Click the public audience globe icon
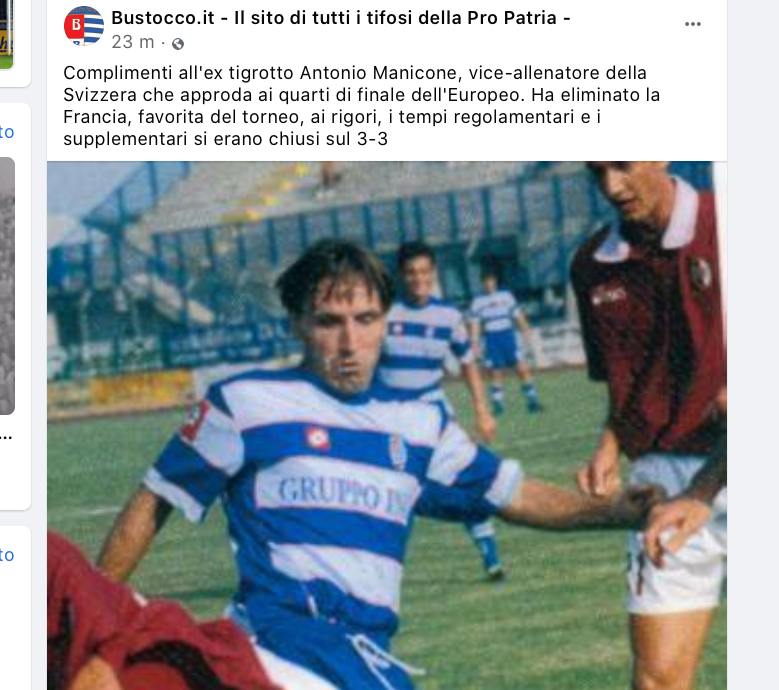Image resolution: width=779 pixels, height=690 pixels. point(178,43)
